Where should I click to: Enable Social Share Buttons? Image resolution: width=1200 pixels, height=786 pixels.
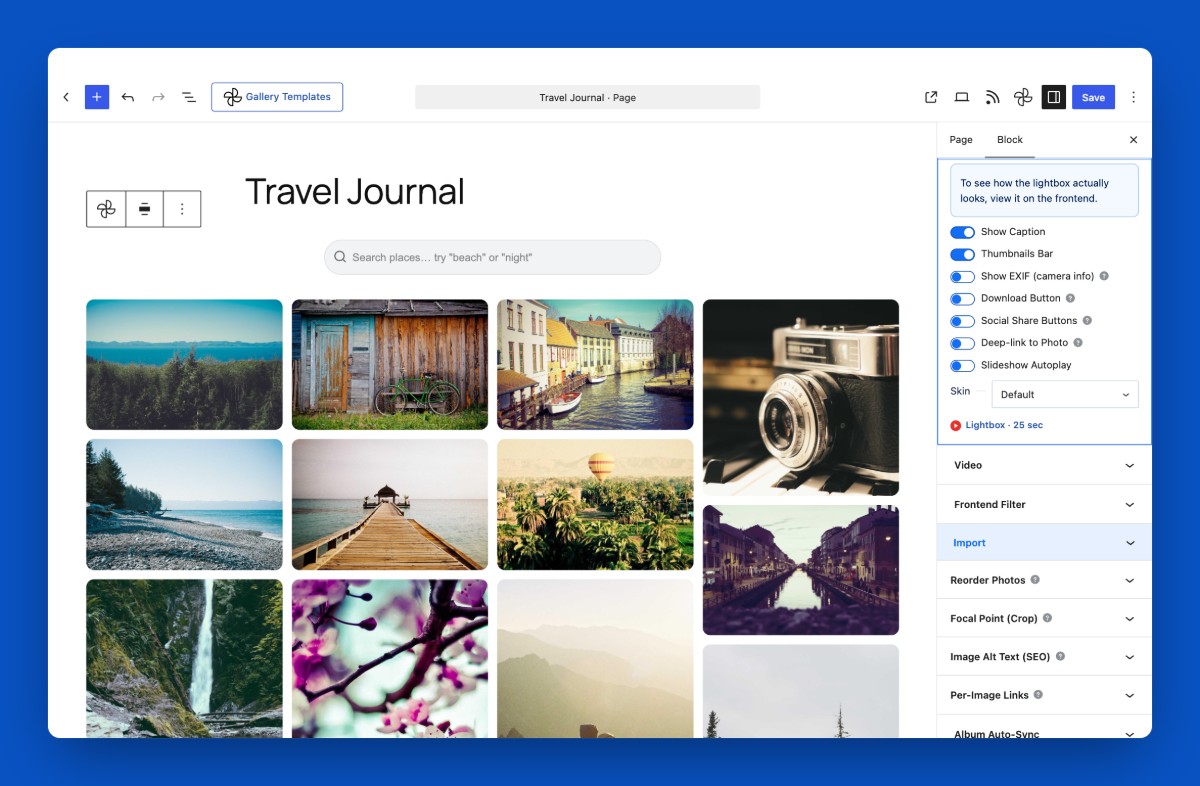pyautogui.click(x=962, y=321)
